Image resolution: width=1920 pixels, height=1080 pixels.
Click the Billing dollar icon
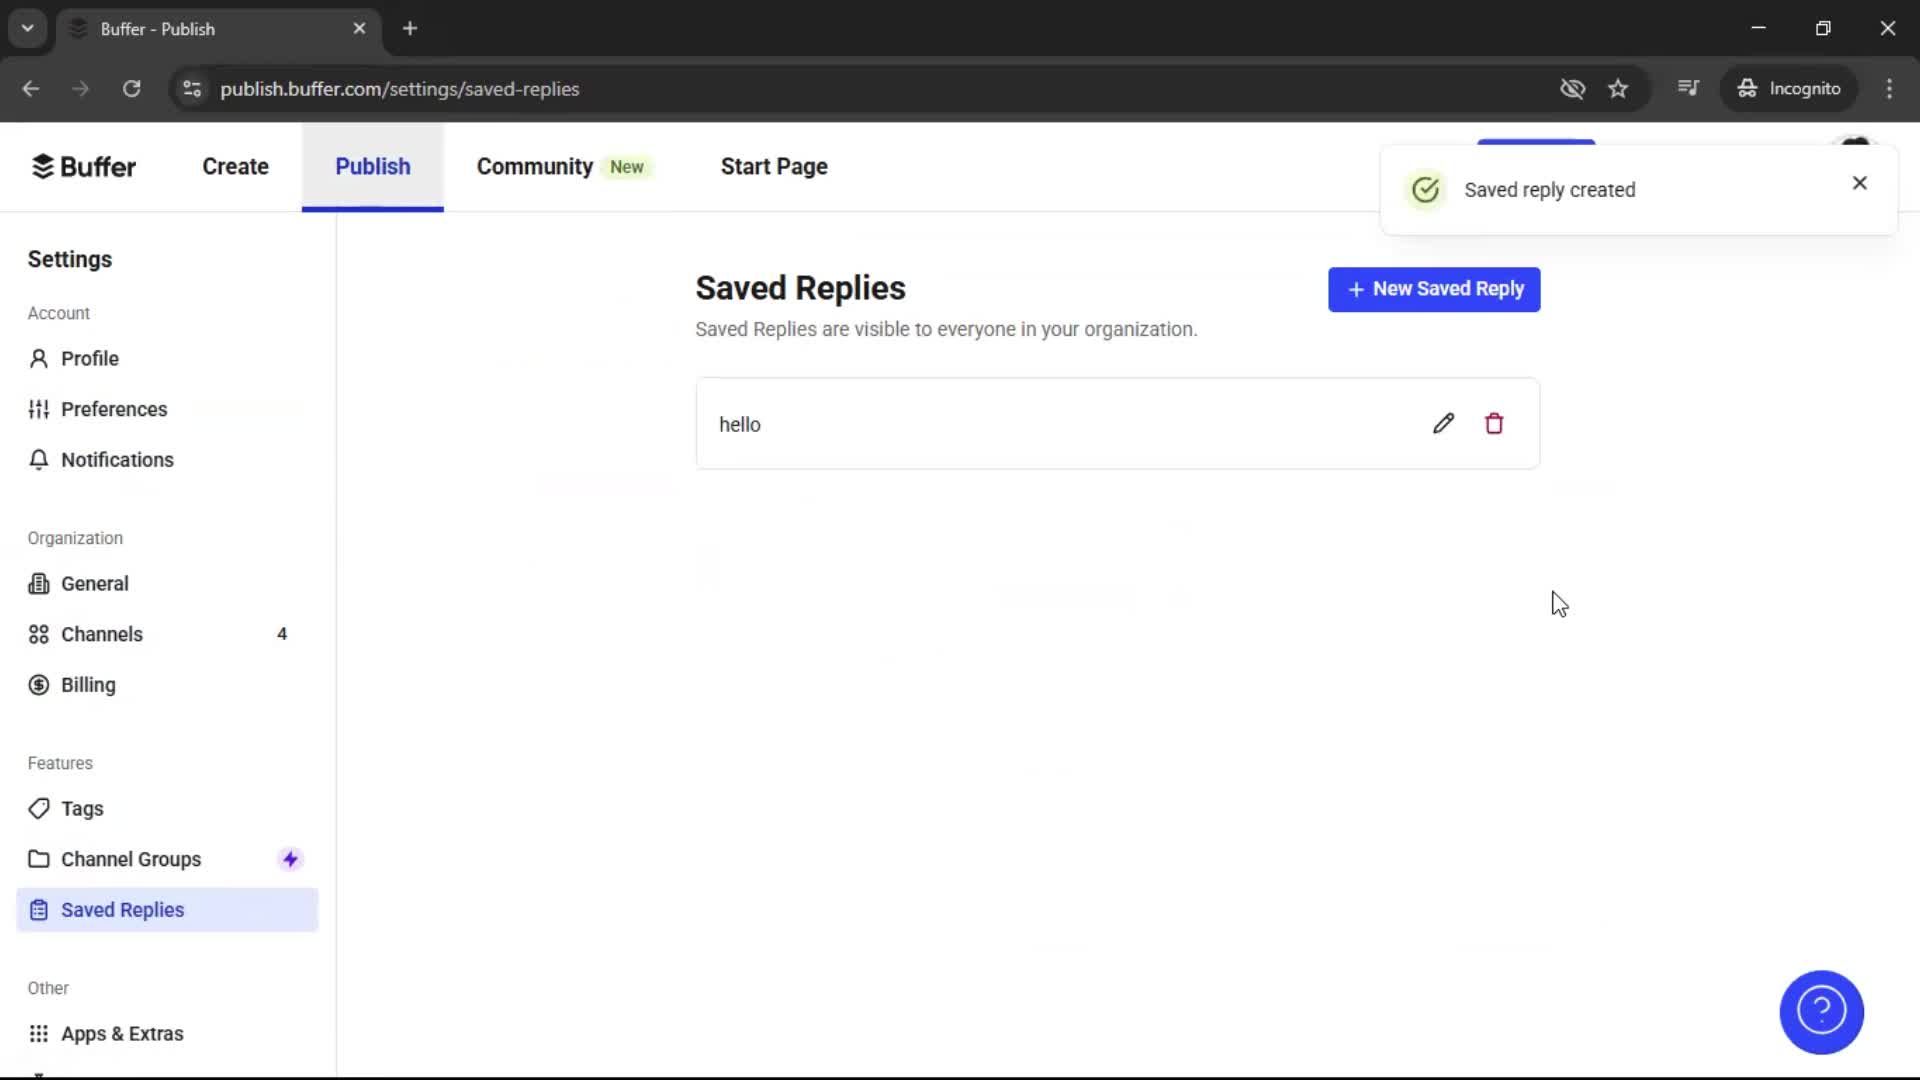pos(38,684)
